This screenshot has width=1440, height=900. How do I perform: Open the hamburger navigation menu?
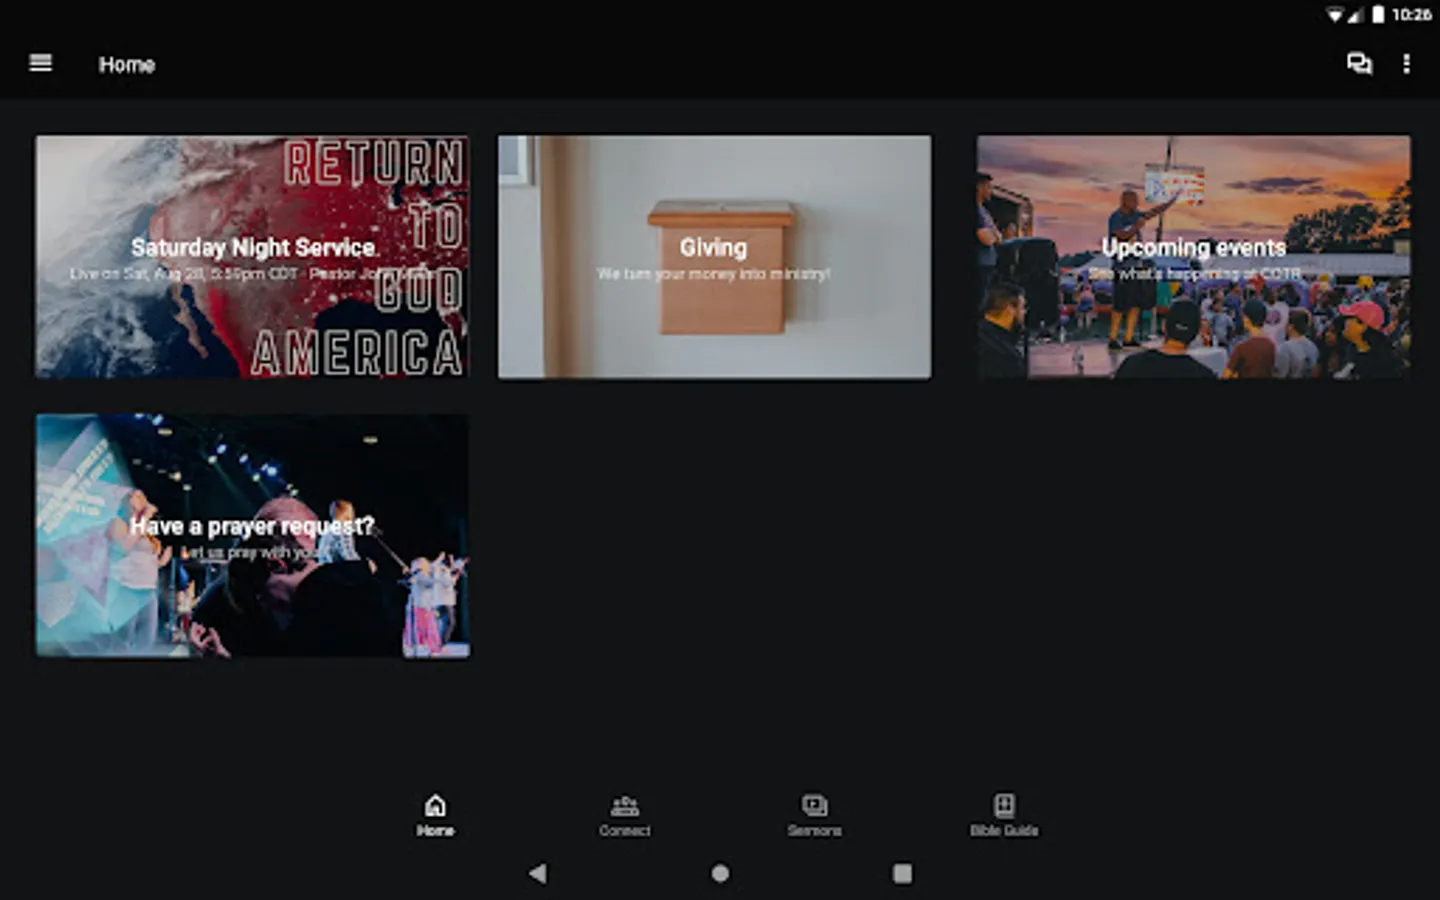pyautogui.click(x=41, y=63)
